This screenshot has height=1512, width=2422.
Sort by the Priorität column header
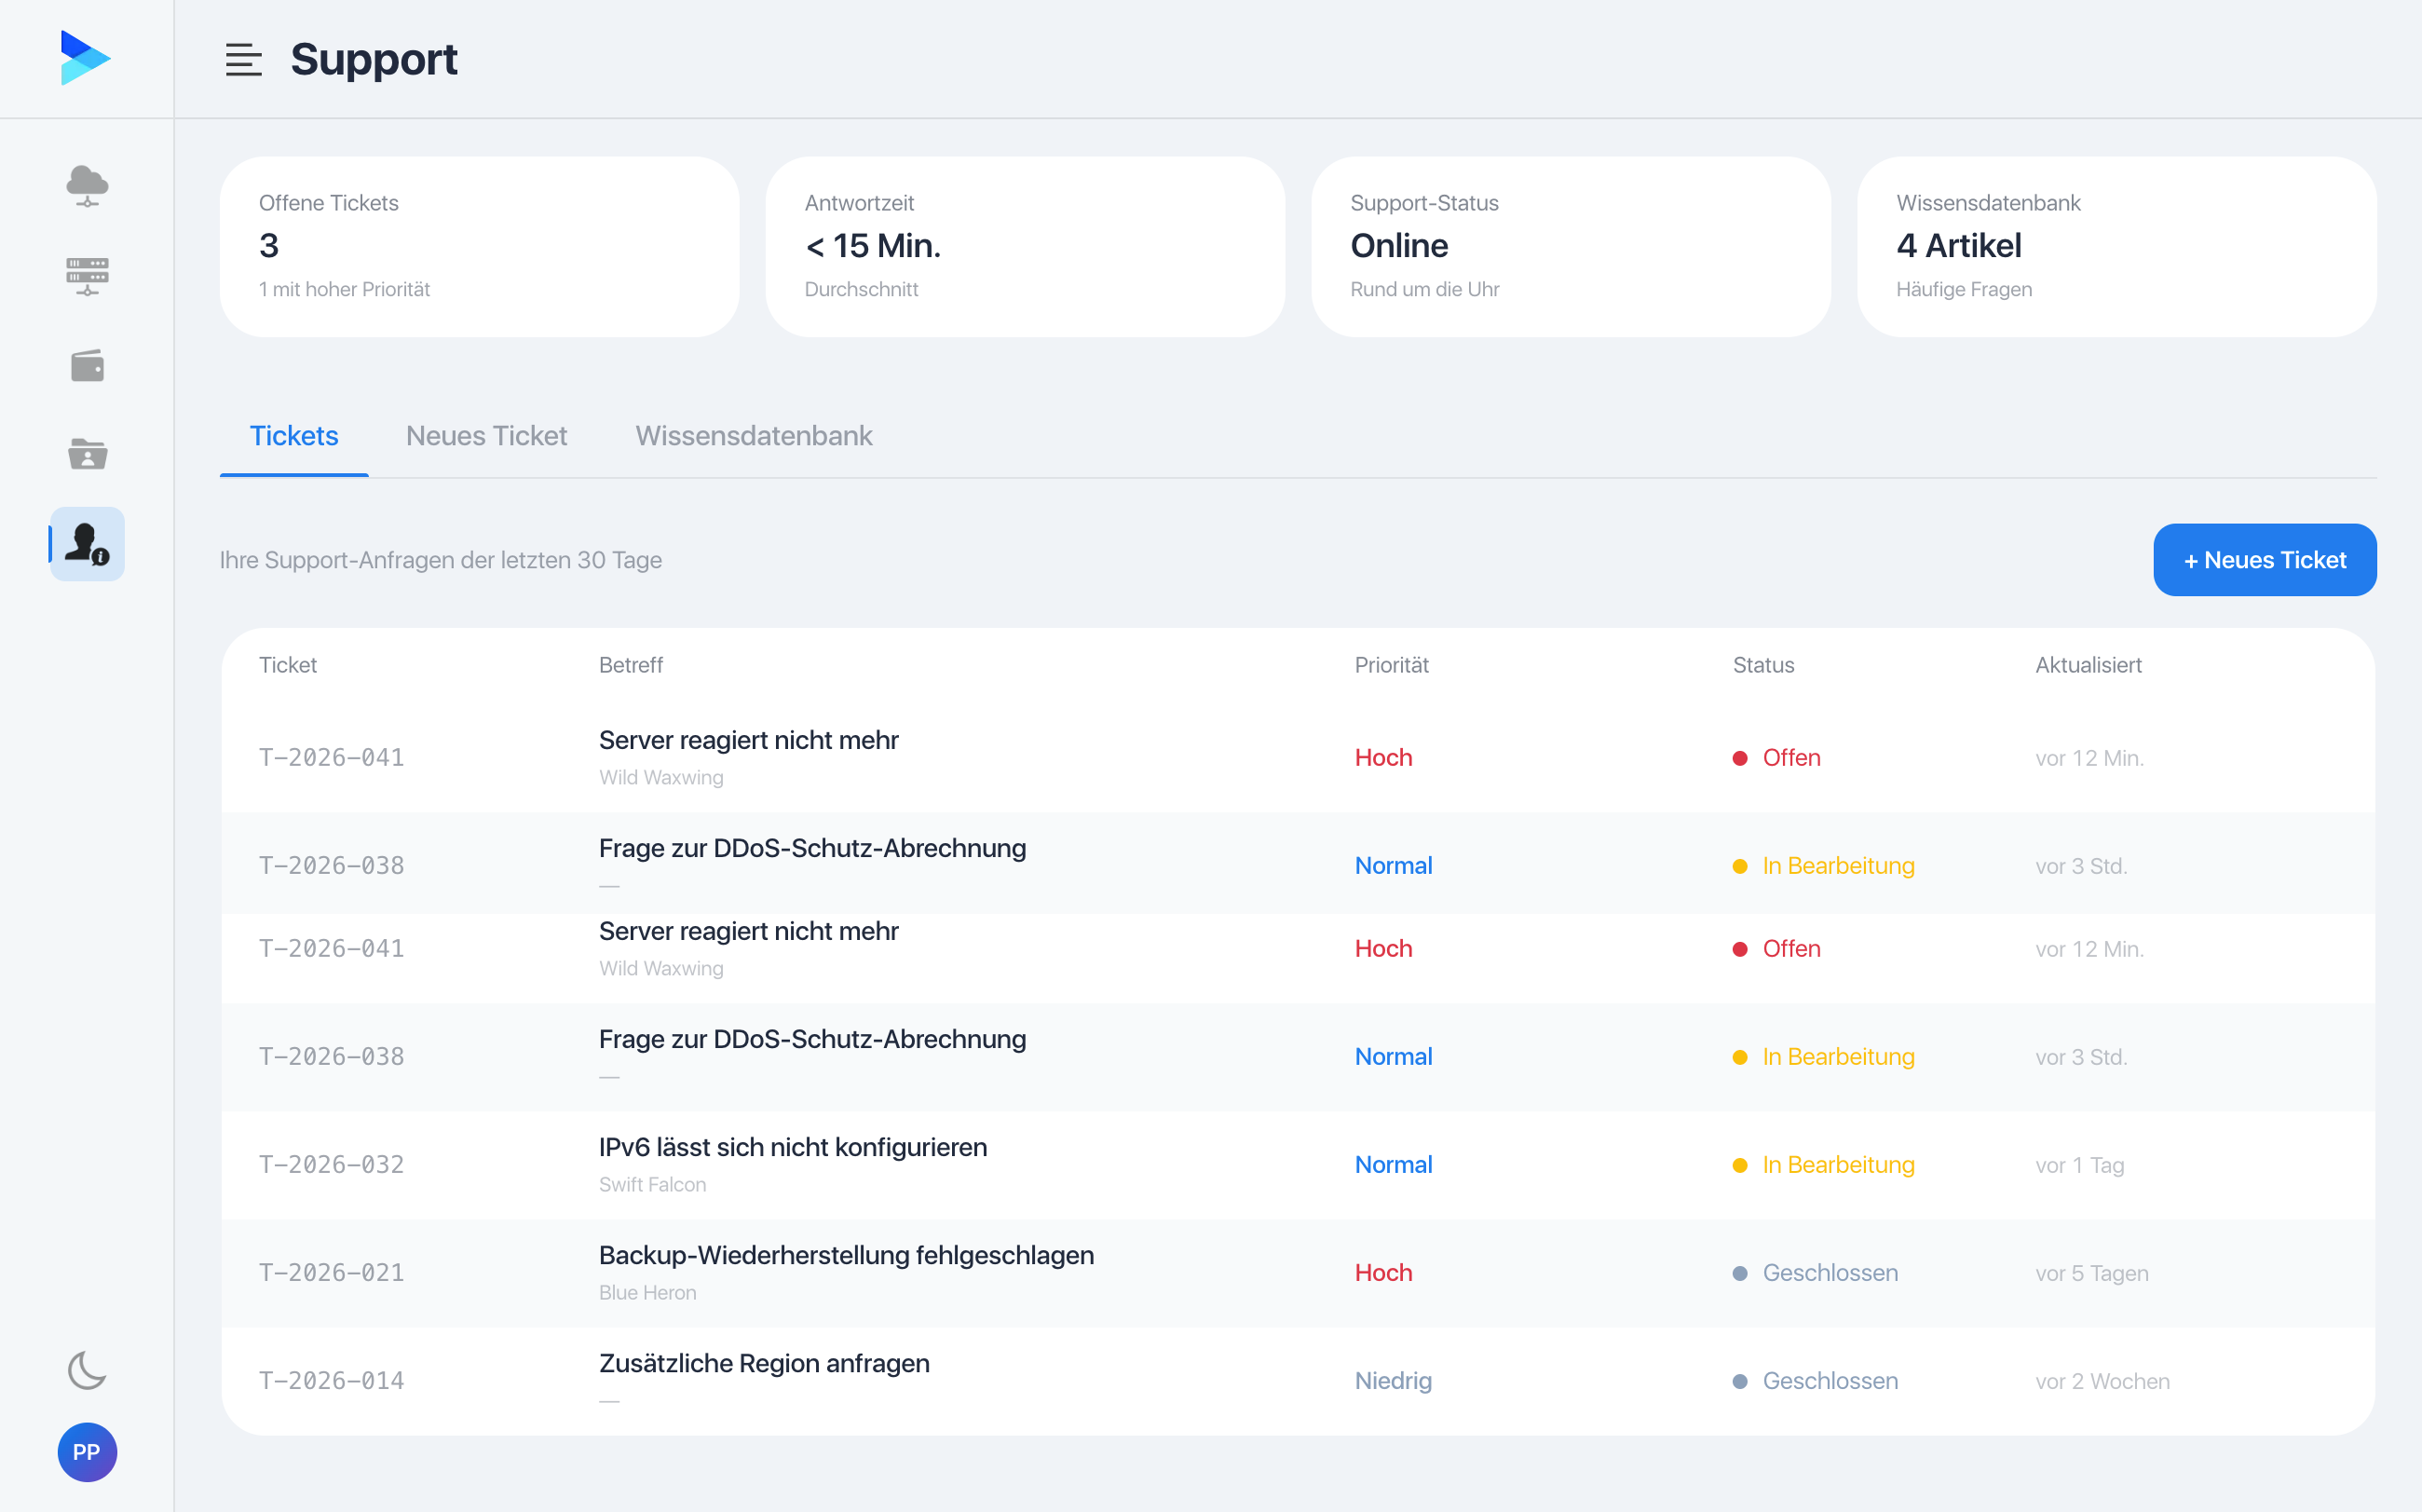1391,665
